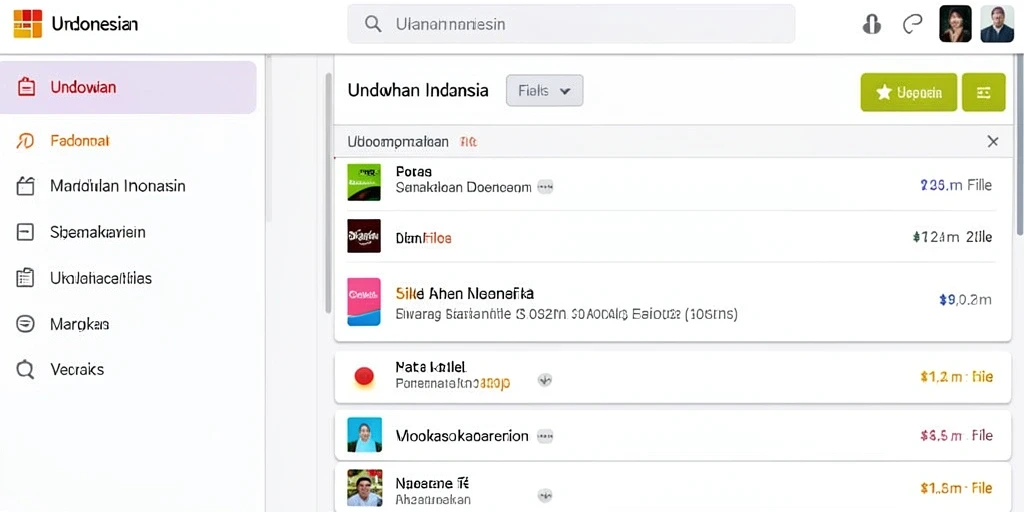Click the content list left scrollbar
Screen dimensions: 1024x512
tap(328, 193)
